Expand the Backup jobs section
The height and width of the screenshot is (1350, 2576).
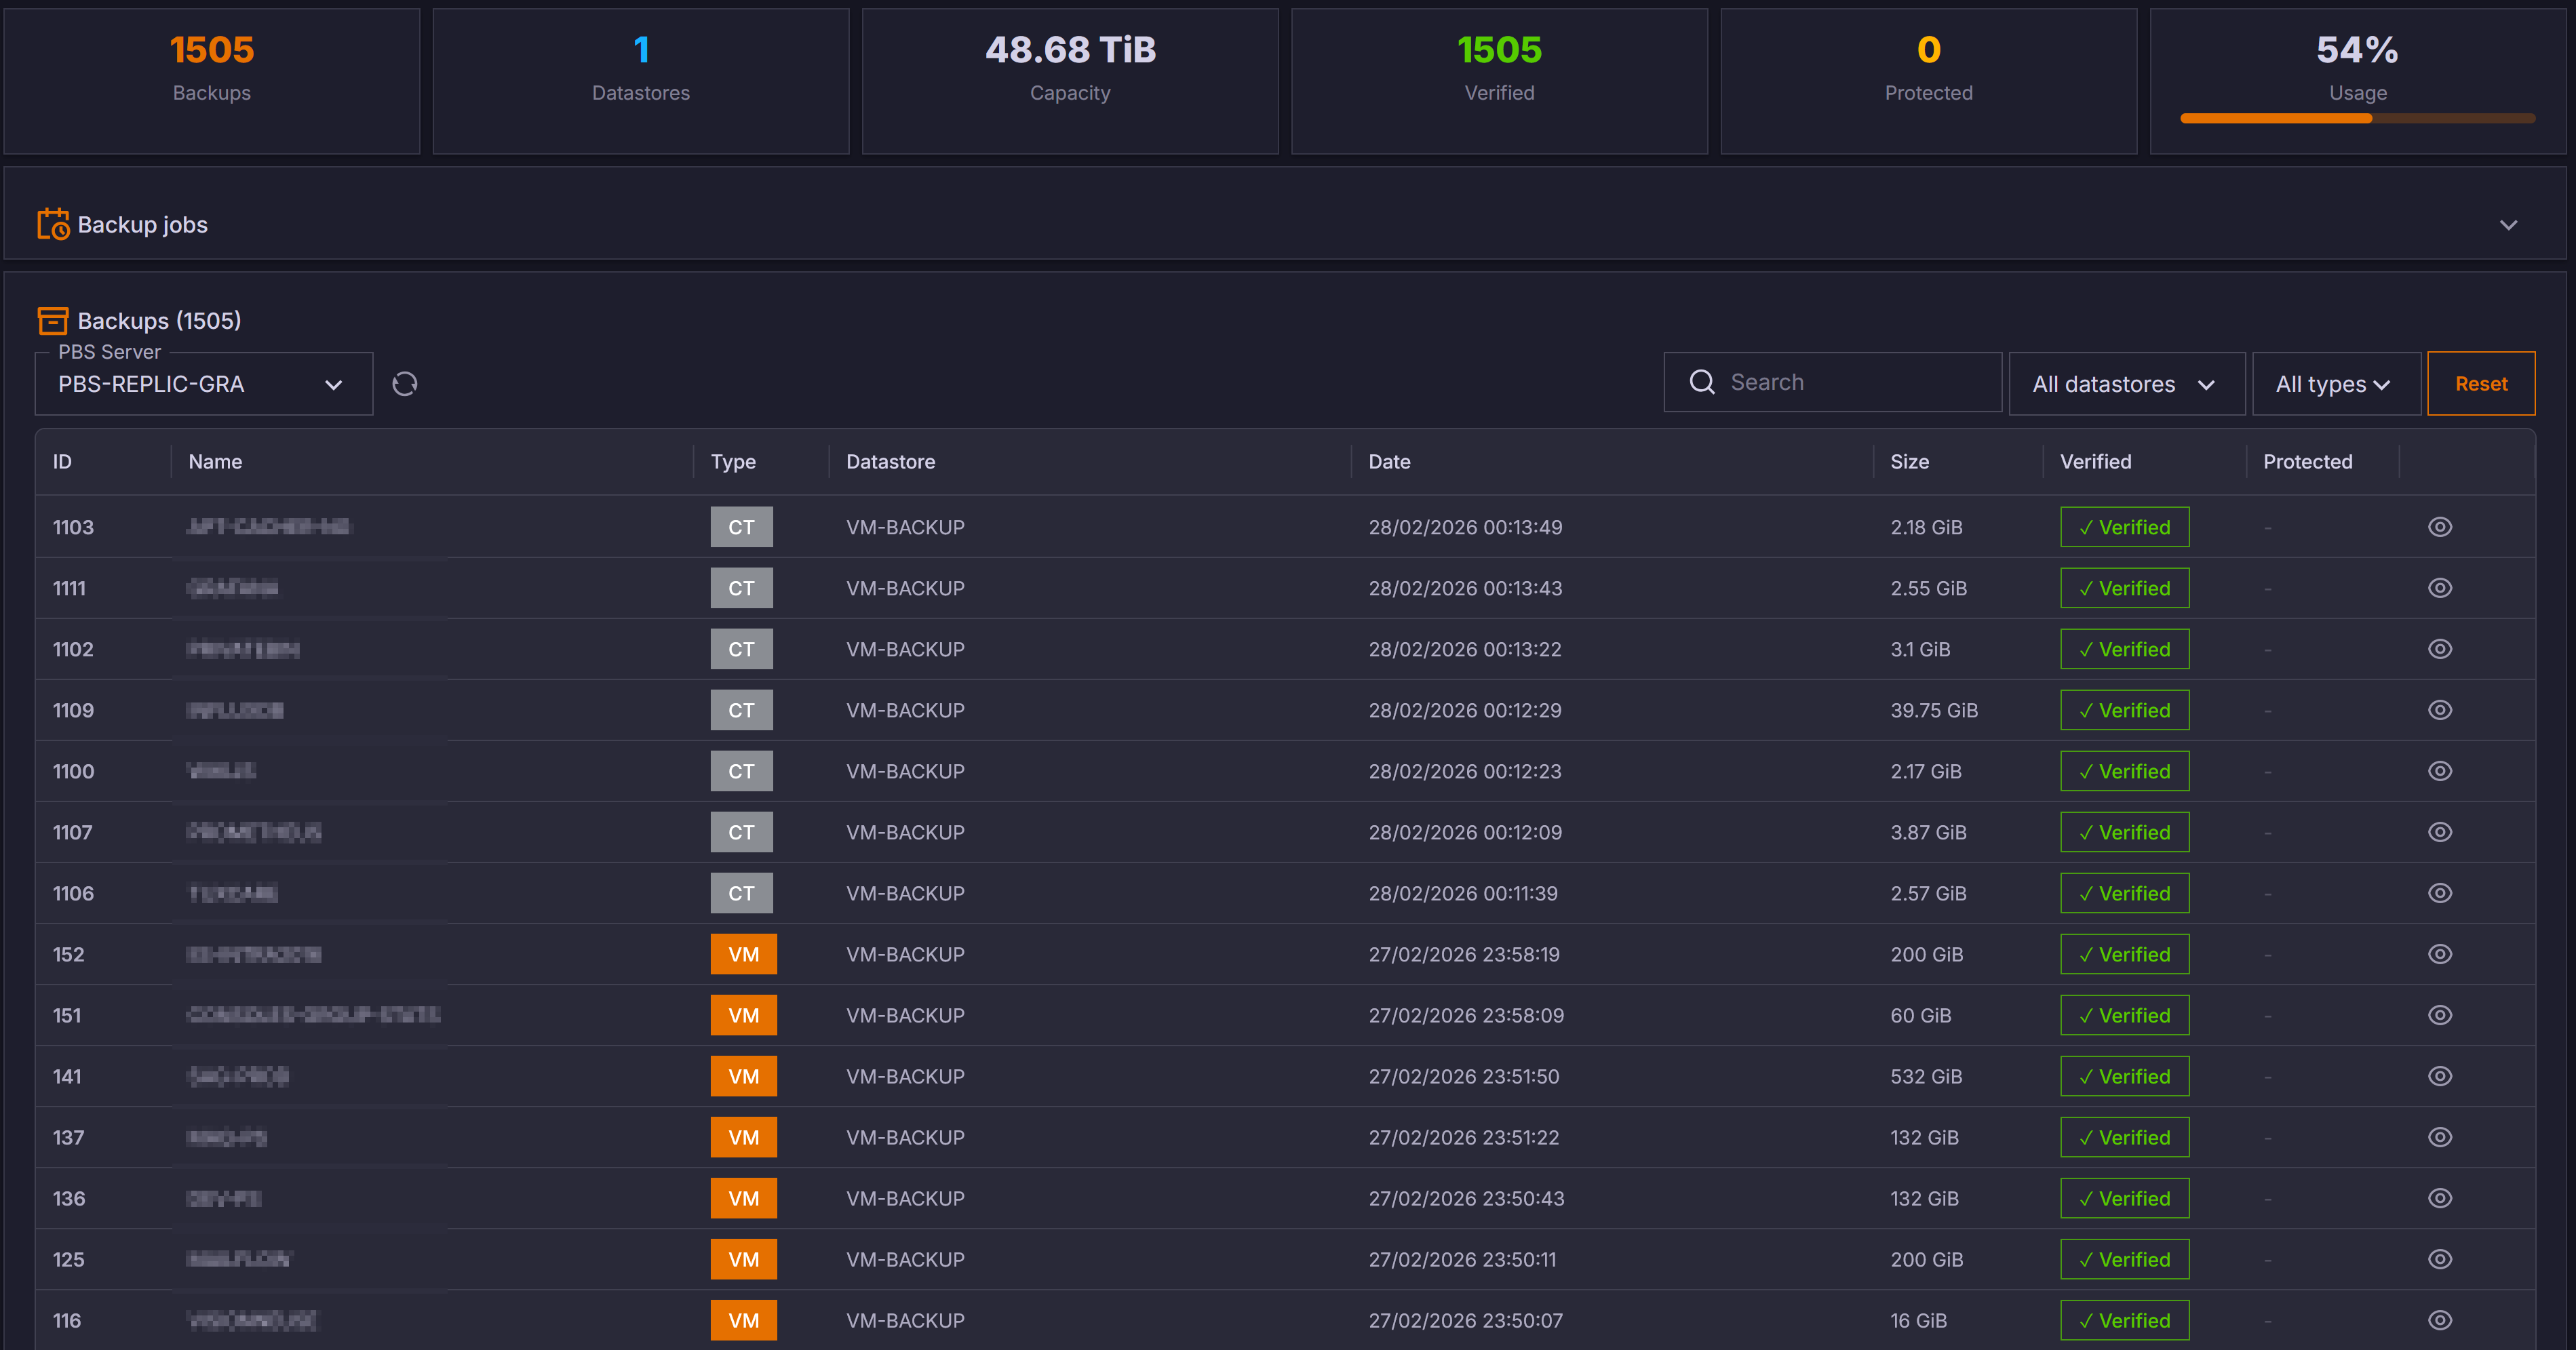(x=2509, y=225)
